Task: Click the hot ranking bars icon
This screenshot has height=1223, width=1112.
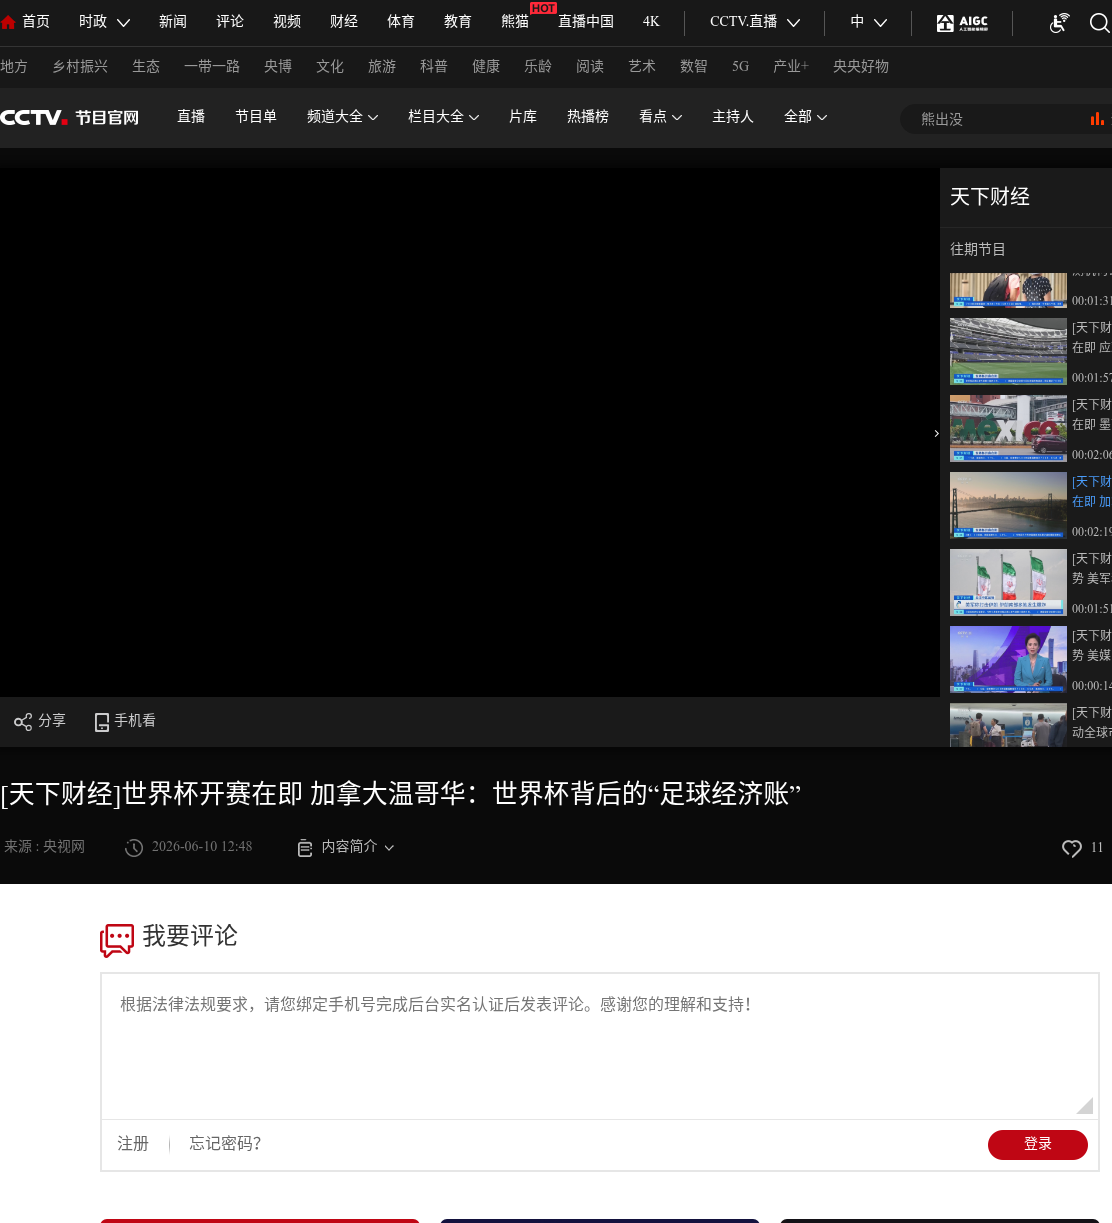Action: (x=1097, y=119)
